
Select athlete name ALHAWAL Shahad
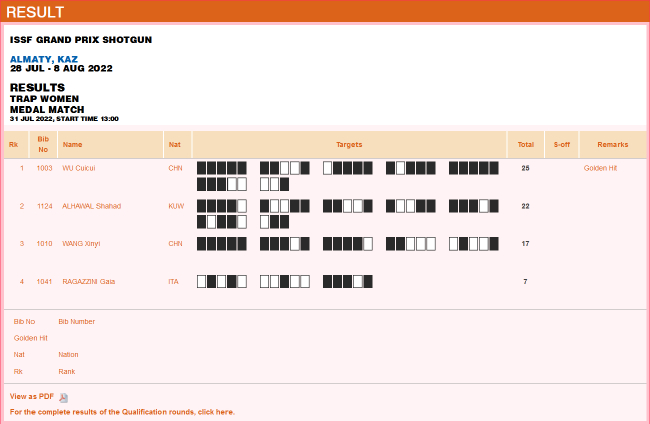pos(92,206)
